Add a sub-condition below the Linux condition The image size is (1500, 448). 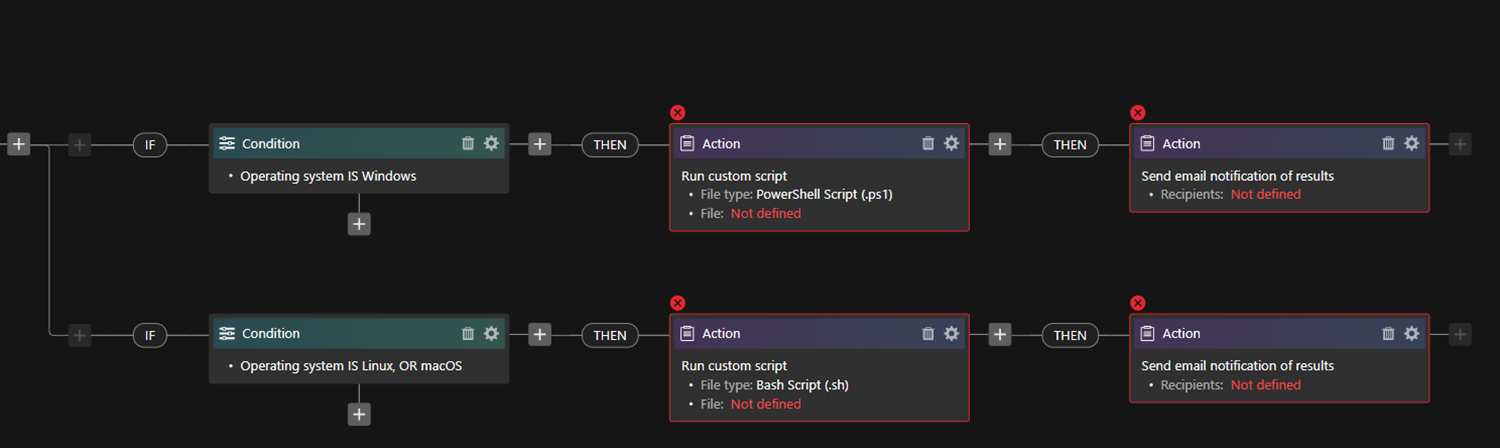(359, 414)
